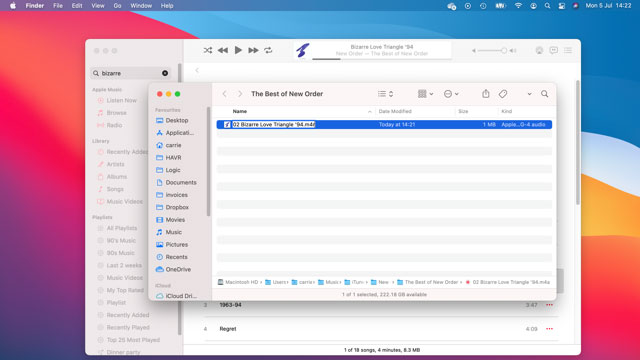640x360 pixels.
Task: Open the Apple menu
Action: tap(13, 6)
